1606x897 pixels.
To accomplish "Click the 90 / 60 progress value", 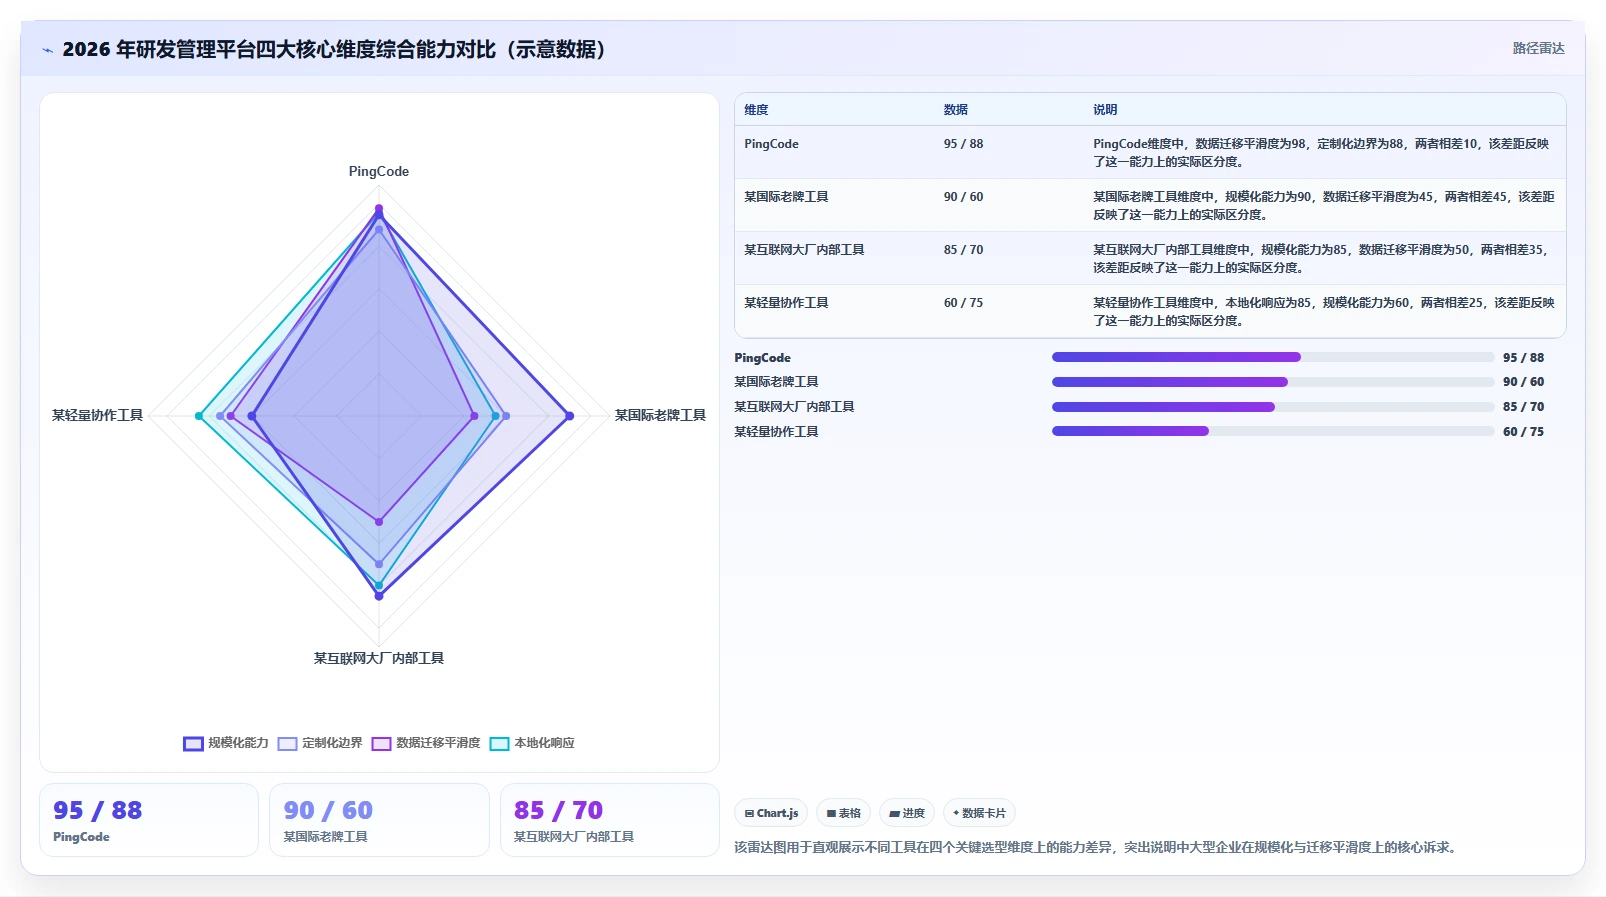I will pos(1523,382).
